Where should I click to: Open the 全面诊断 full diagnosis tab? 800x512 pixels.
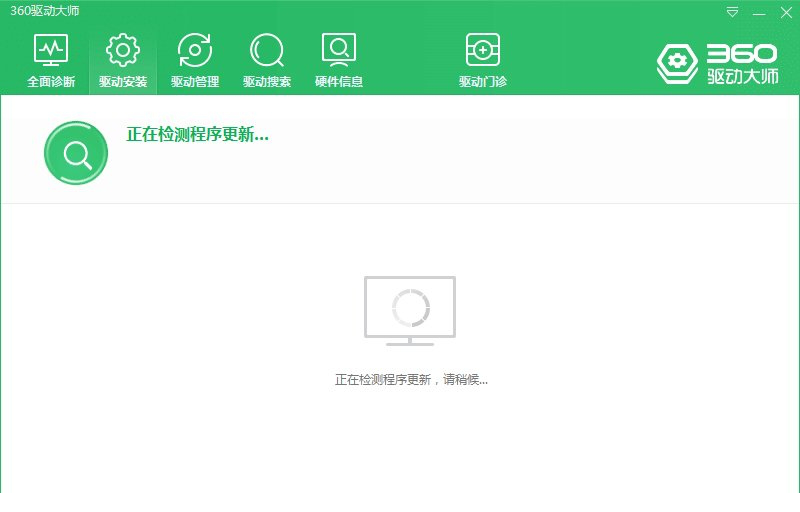[x=51, y=60]
